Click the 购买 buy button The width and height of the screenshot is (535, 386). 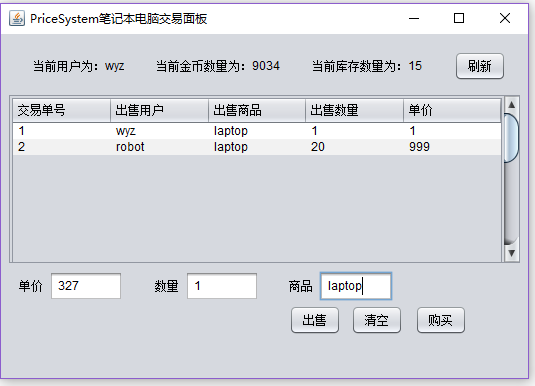[x=440, y=320]
